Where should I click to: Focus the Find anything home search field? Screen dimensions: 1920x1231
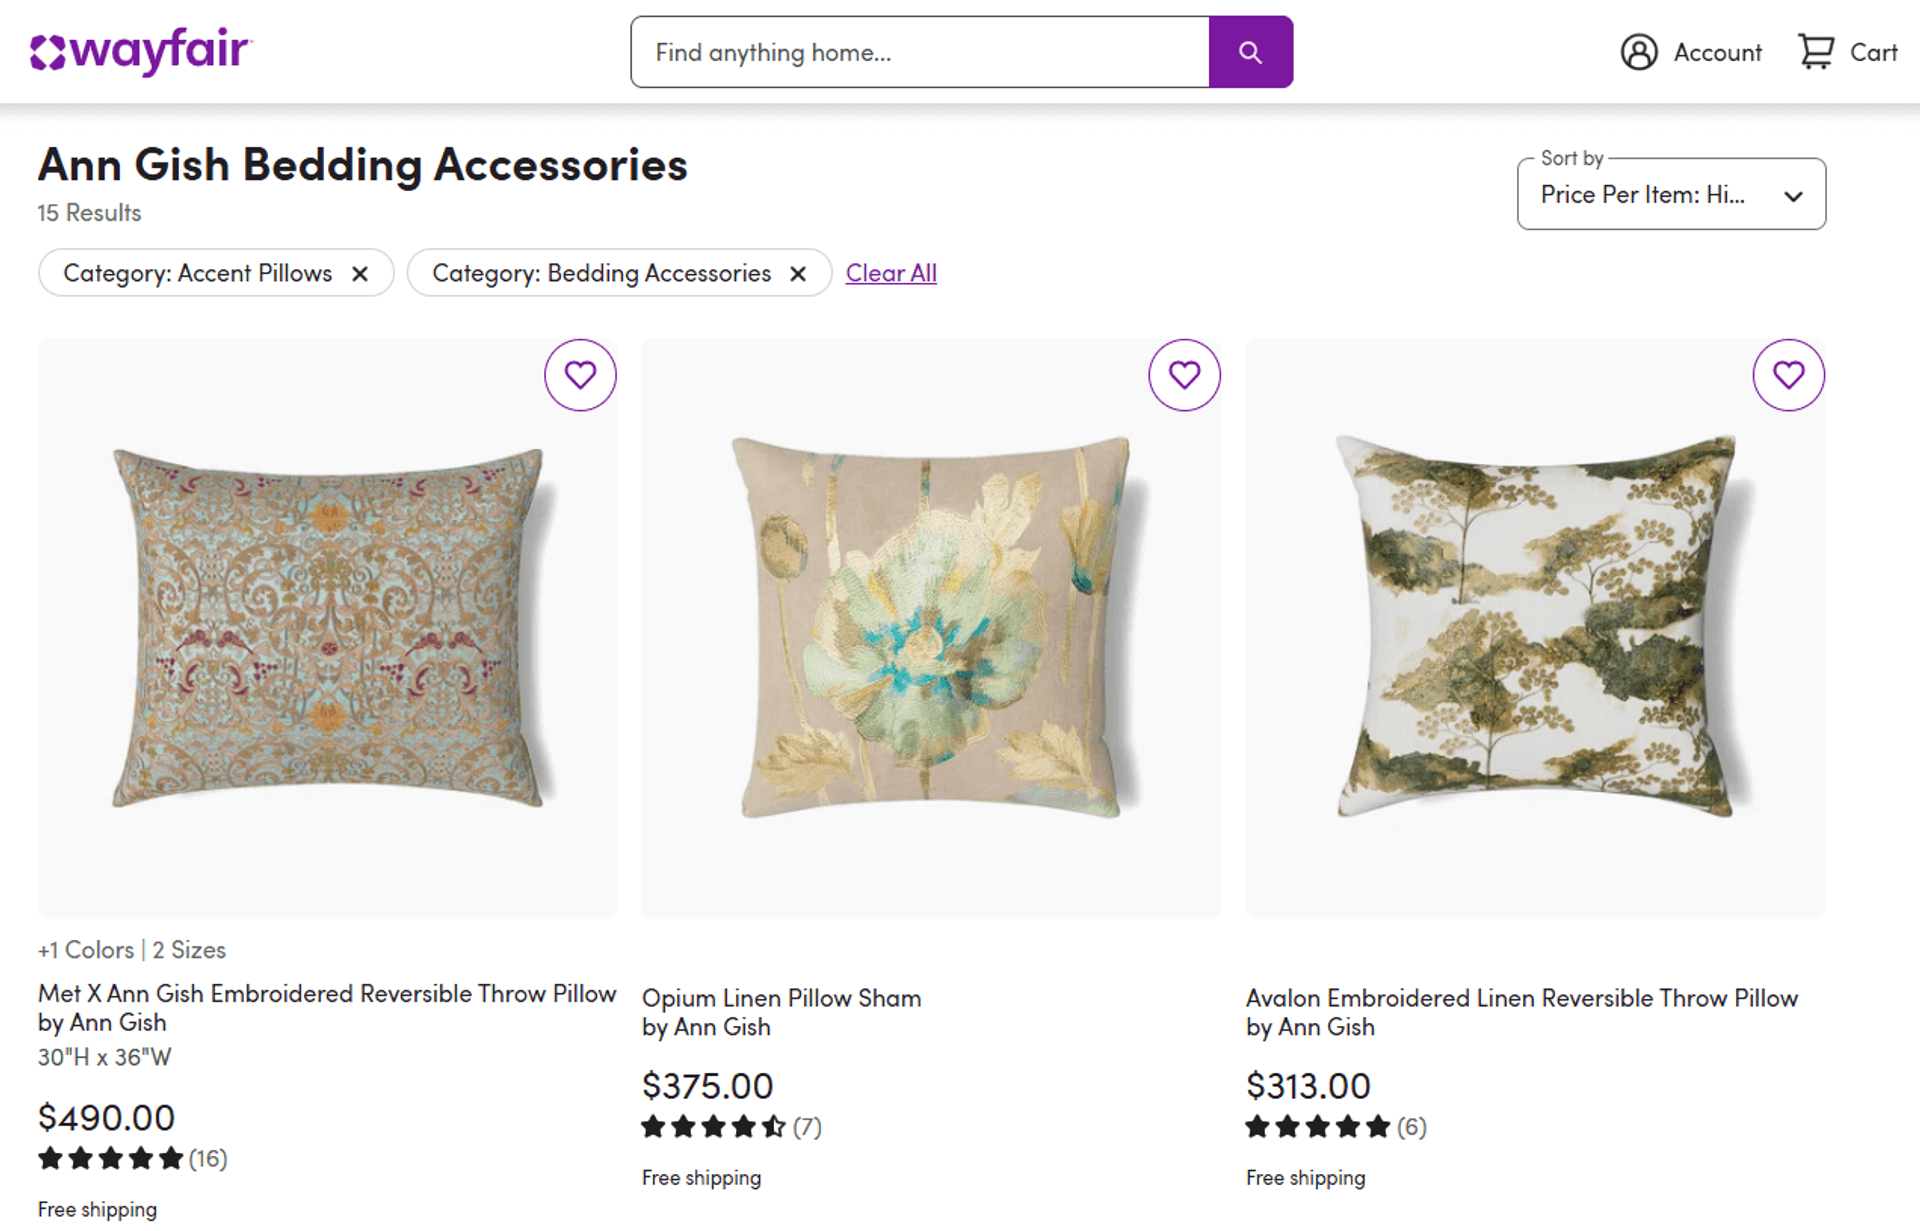920,52
